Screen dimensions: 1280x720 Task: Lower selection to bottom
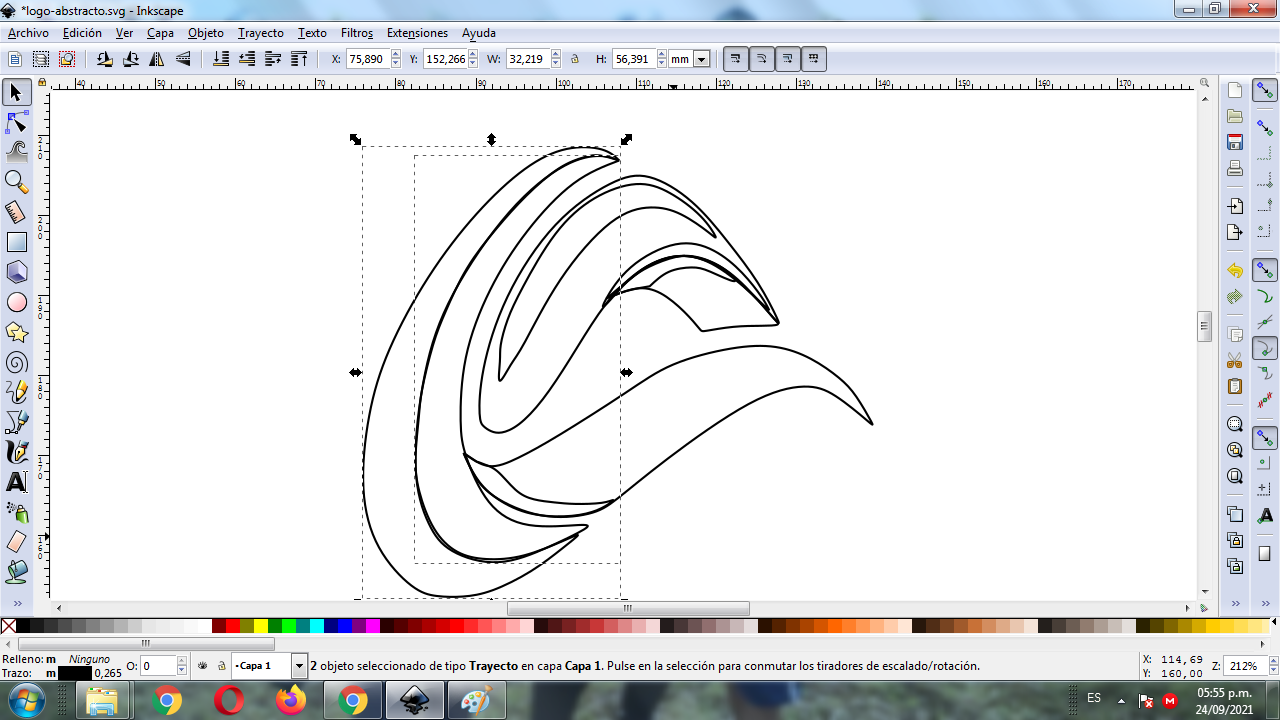222,59
